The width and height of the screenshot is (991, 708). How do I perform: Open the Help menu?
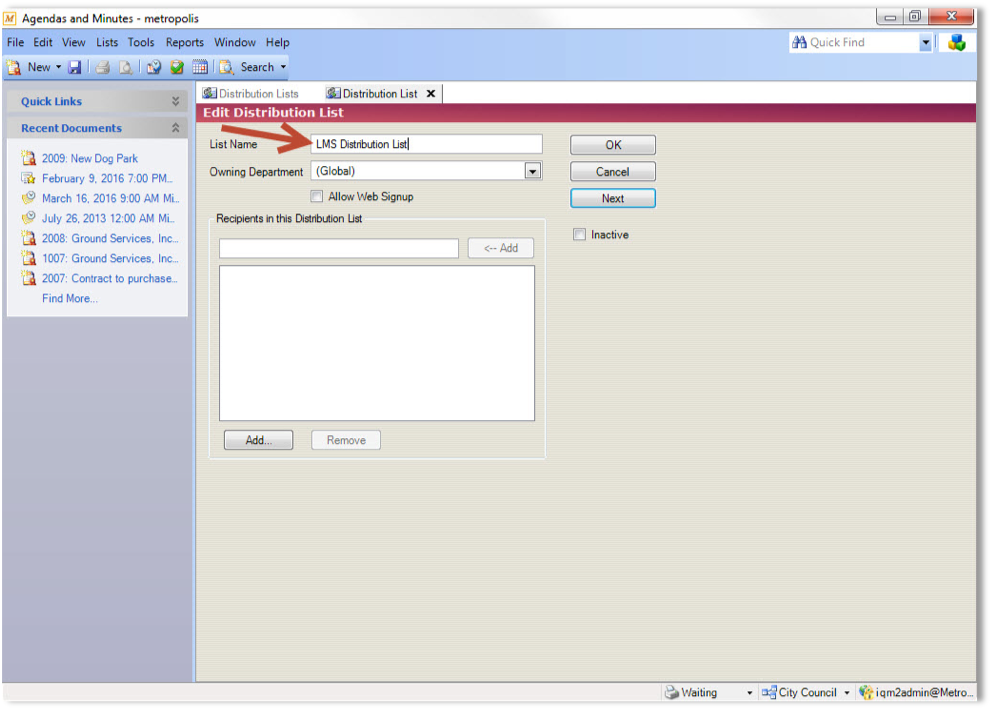[277, 42]
